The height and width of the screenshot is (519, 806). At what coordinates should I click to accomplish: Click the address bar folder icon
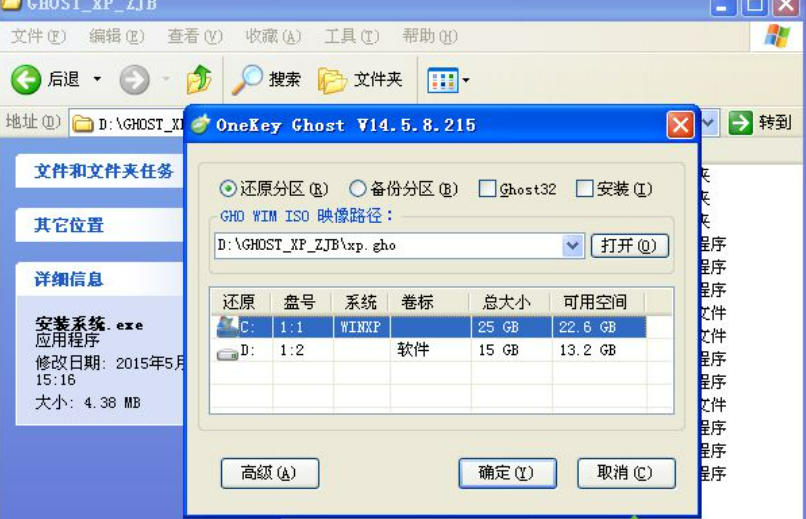coord(82,124)
